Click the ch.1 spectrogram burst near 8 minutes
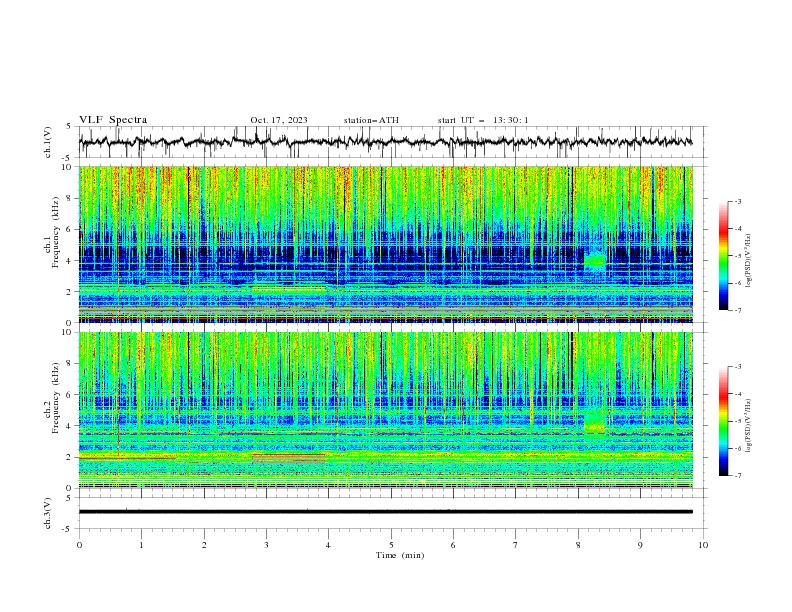The width and height of the screenshot is (792, 612). click(x=595, y=260)
